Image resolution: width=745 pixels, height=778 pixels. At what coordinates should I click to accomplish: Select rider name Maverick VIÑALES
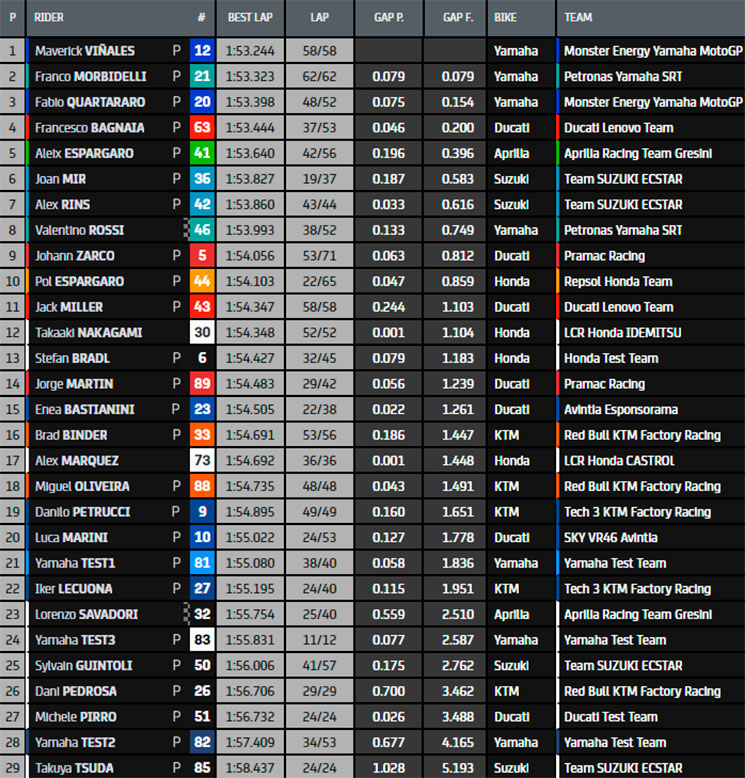click(85, 51)
